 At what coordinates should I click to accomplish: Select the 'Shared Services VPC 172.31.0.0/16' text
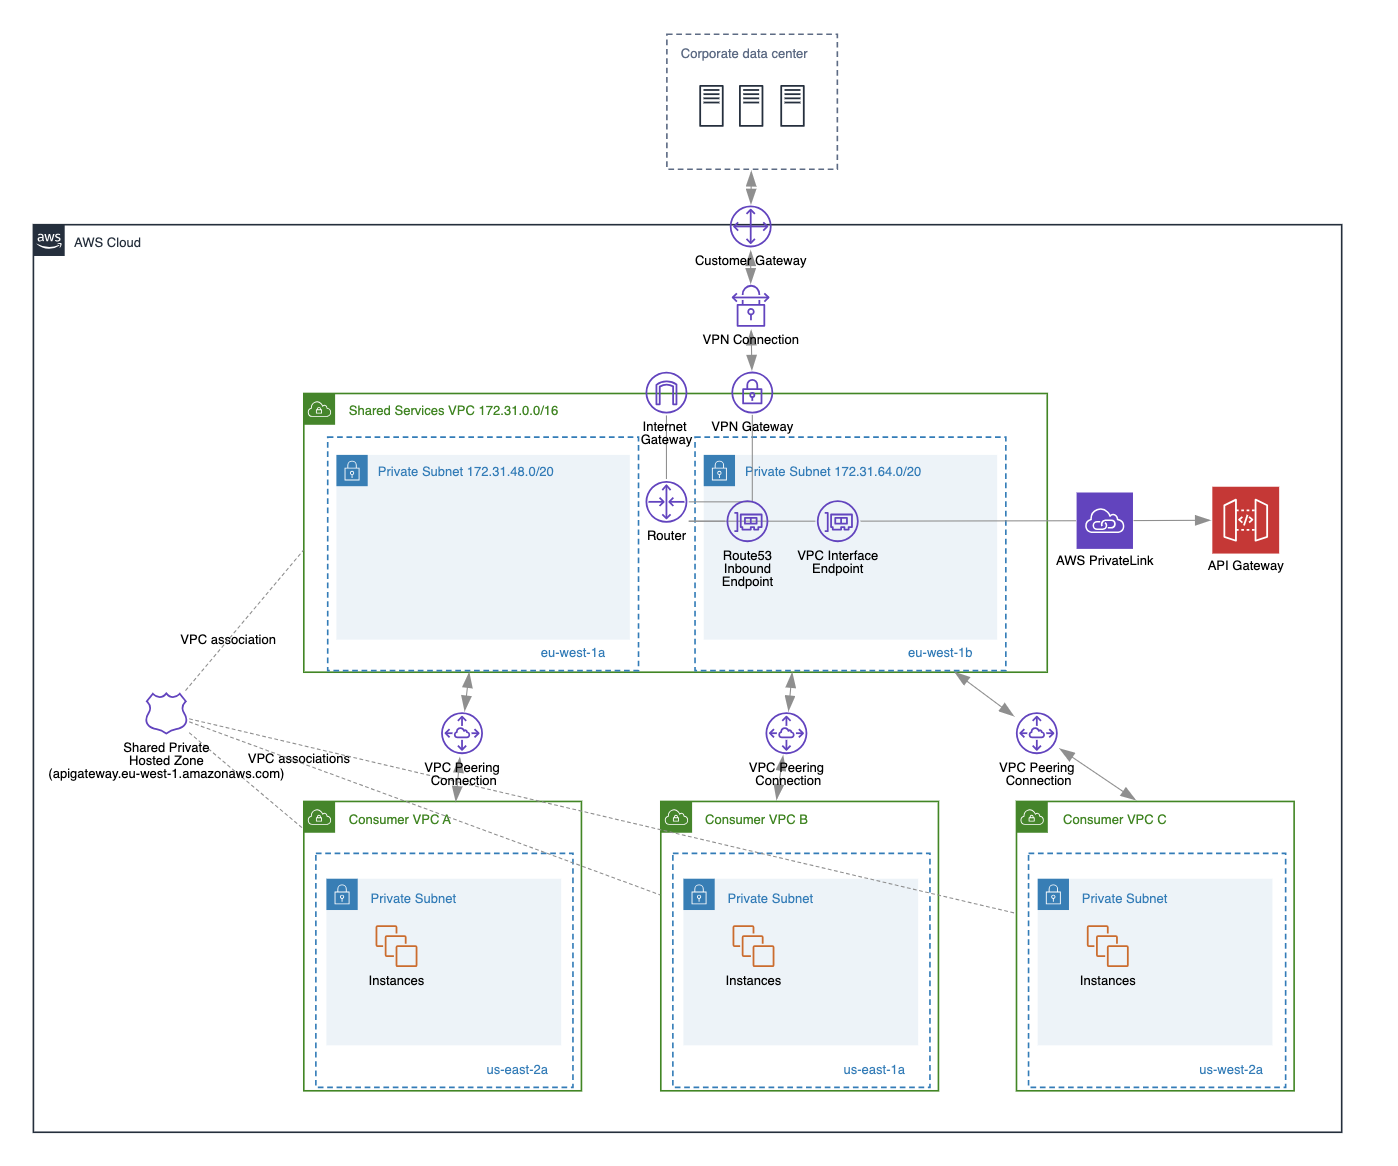pyautogui.click(x=453, y=410)
